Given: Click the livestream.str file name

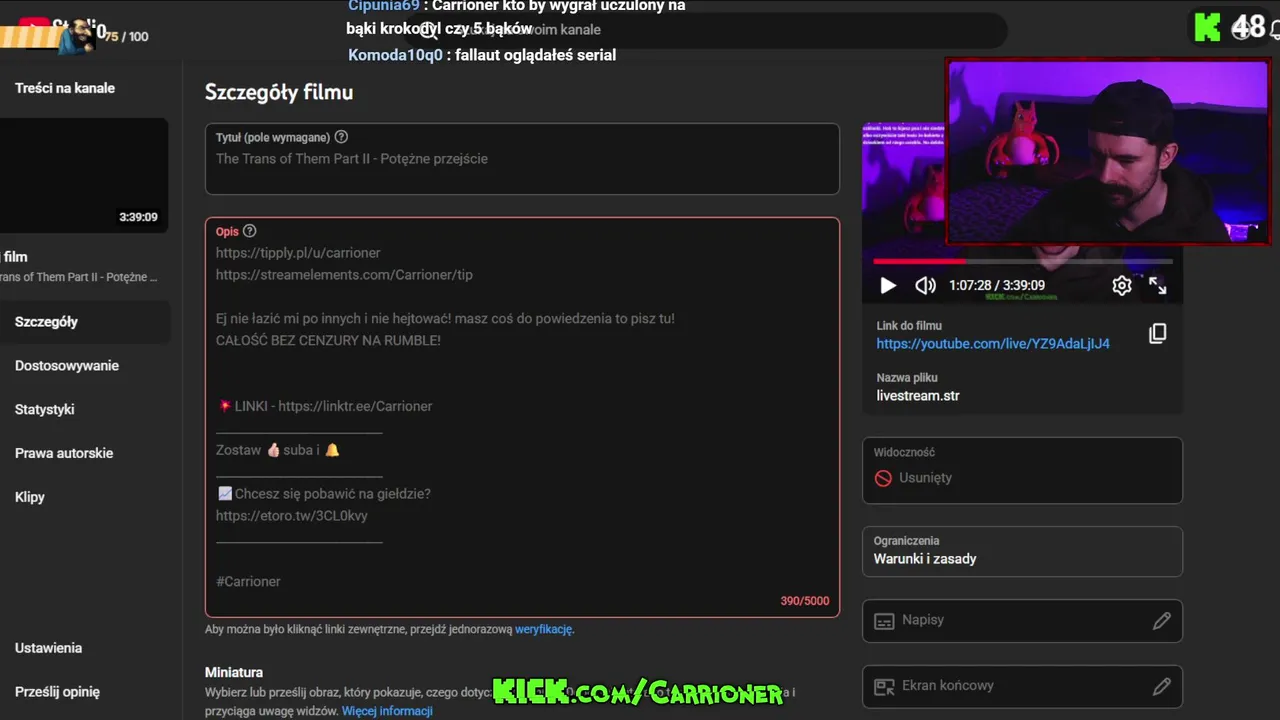Looking at the screenshot, I should point(918,395).
